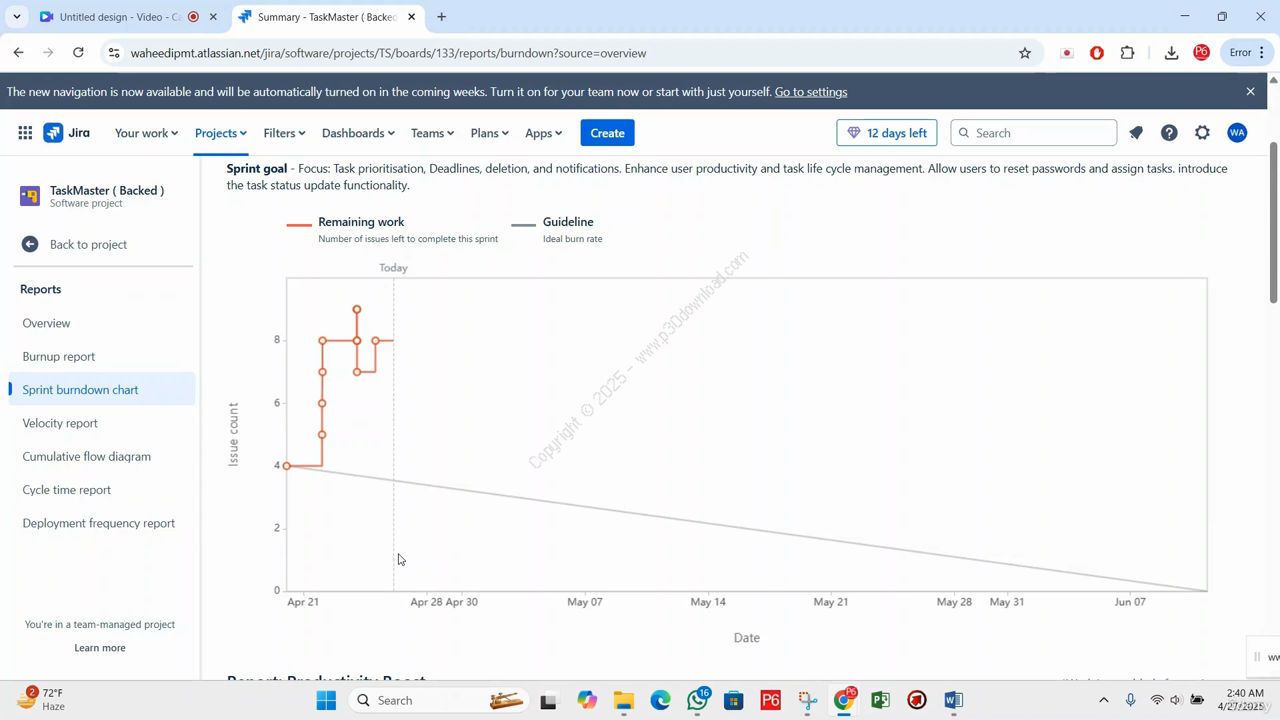
Task: Open Windows Start menu
Action: (x=326, y=700)
